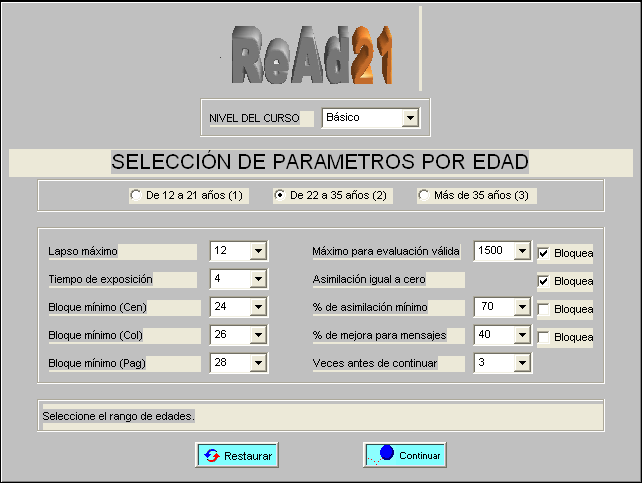Image resolution: width=642 pixels, height=483 pixels.
Task: Click the Lapso máximo value 12
Action: pos(220,250)
